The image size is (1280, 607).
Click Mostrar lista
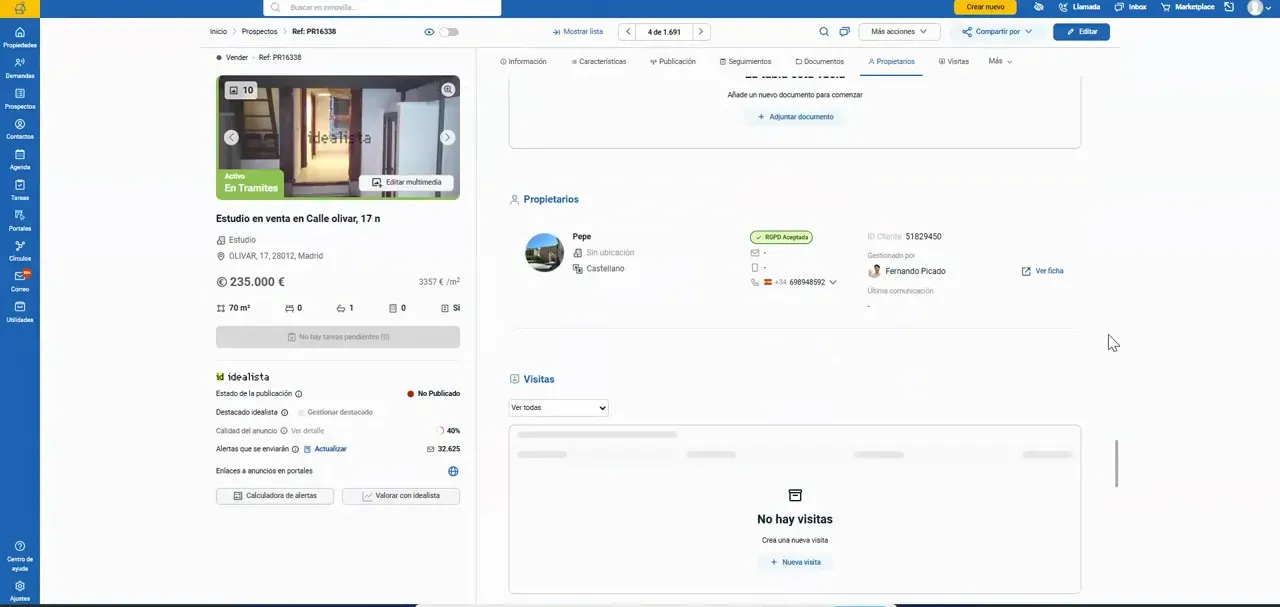pos(577,32)
